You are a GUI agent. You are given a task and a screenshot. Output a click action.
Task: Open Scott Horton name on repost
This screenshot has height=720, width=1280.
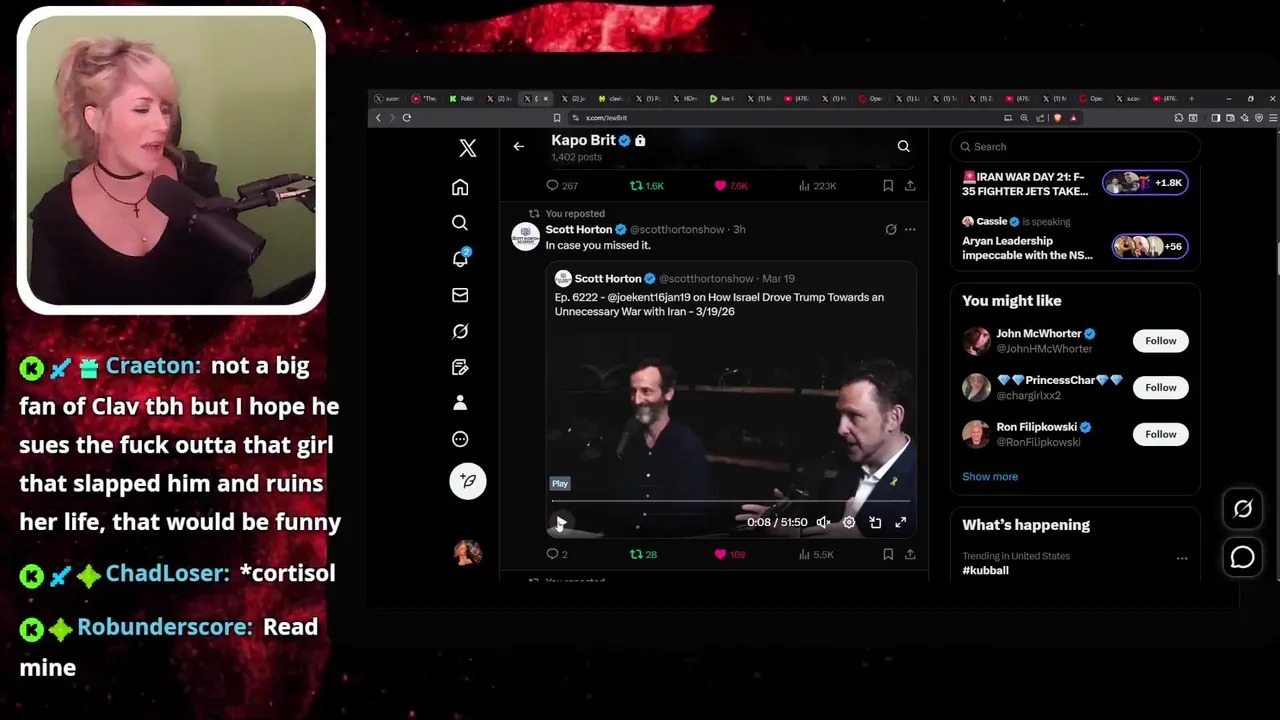(579, 229)
